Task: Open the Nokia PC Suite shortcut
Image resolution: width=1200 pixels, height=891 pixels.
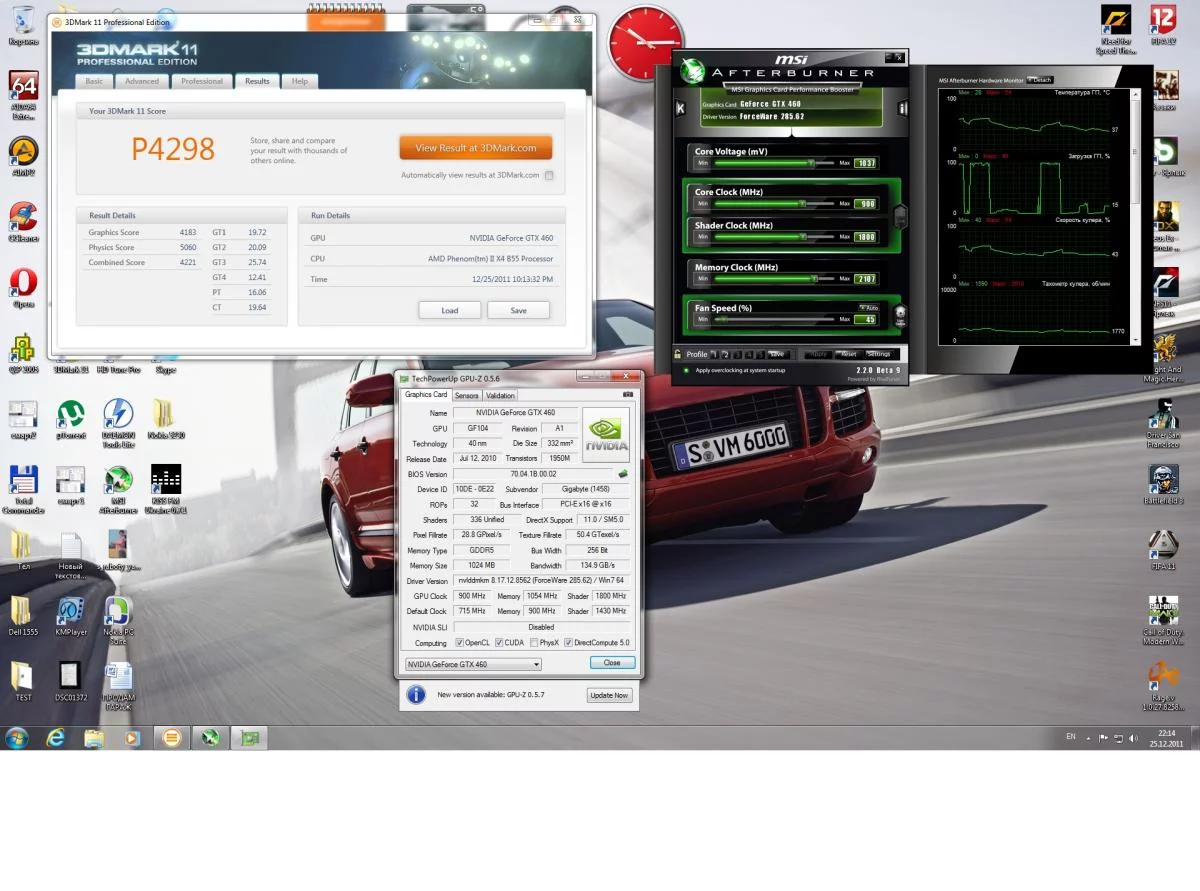Action: coord(118,620)
